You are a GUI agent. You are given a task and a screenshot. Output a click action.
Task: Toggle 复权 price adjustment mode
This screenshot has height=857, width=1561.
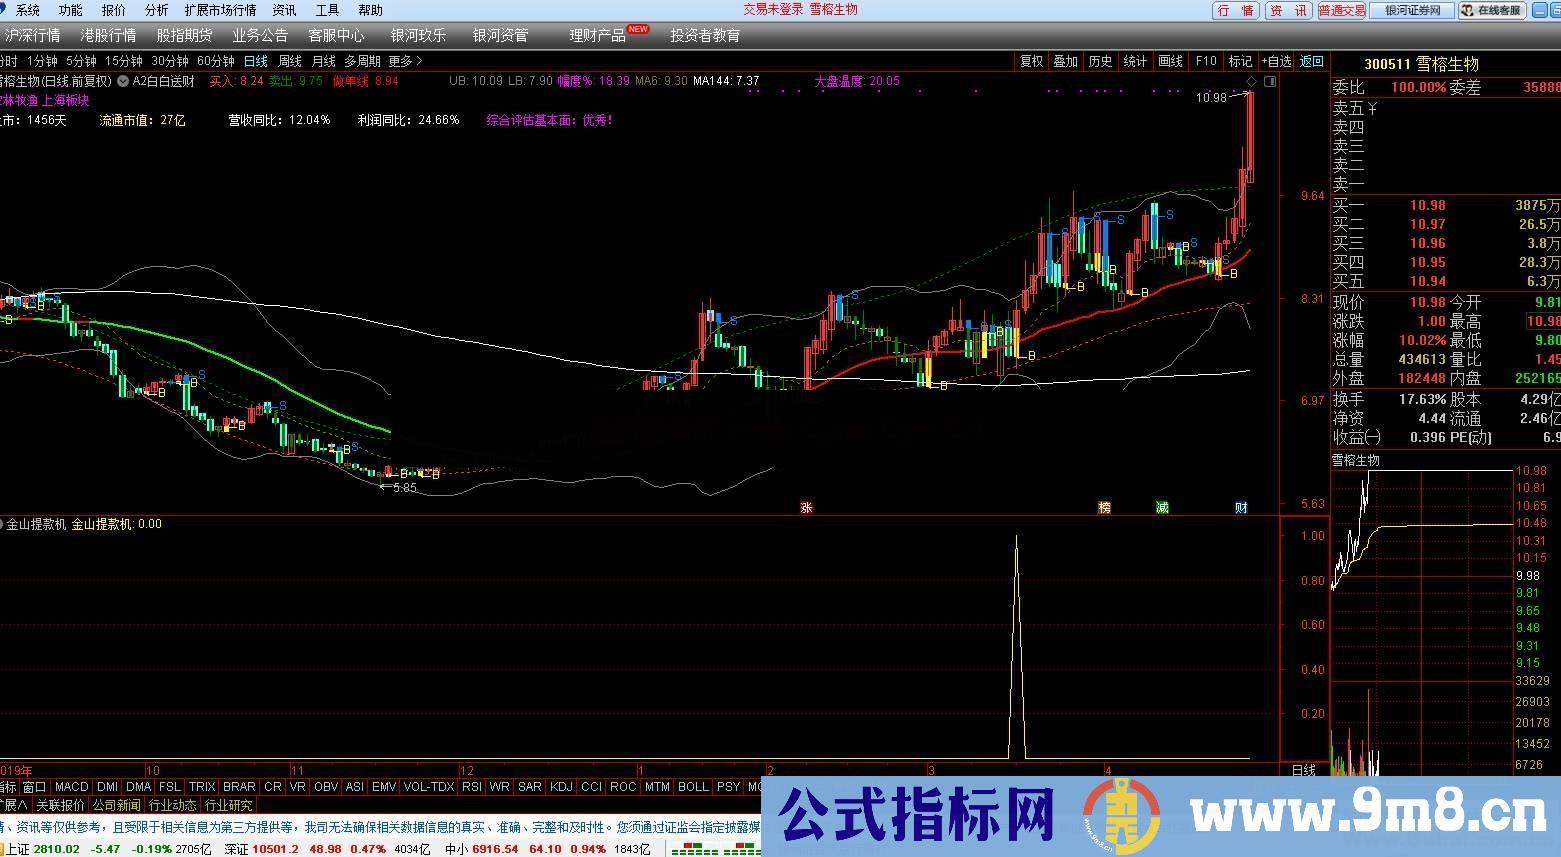pos(1031,61)
